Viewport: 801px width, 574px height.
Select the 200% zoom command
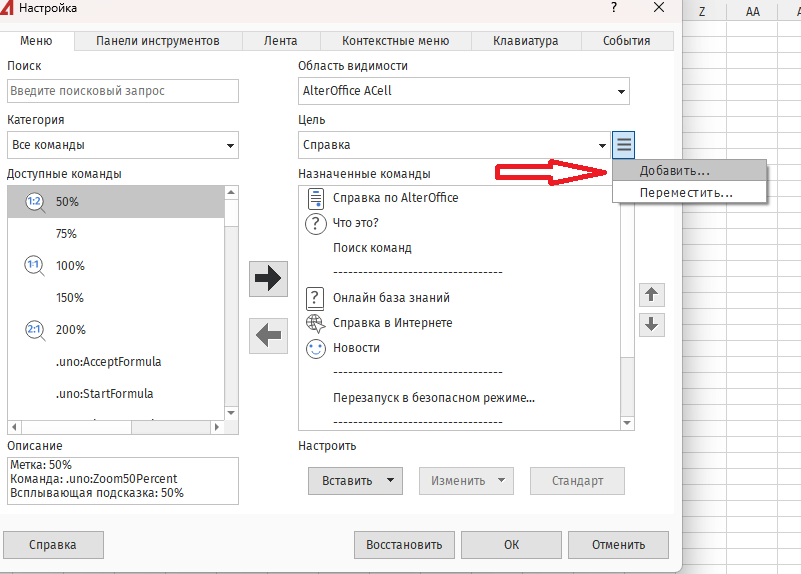click(x=69, y=330)
